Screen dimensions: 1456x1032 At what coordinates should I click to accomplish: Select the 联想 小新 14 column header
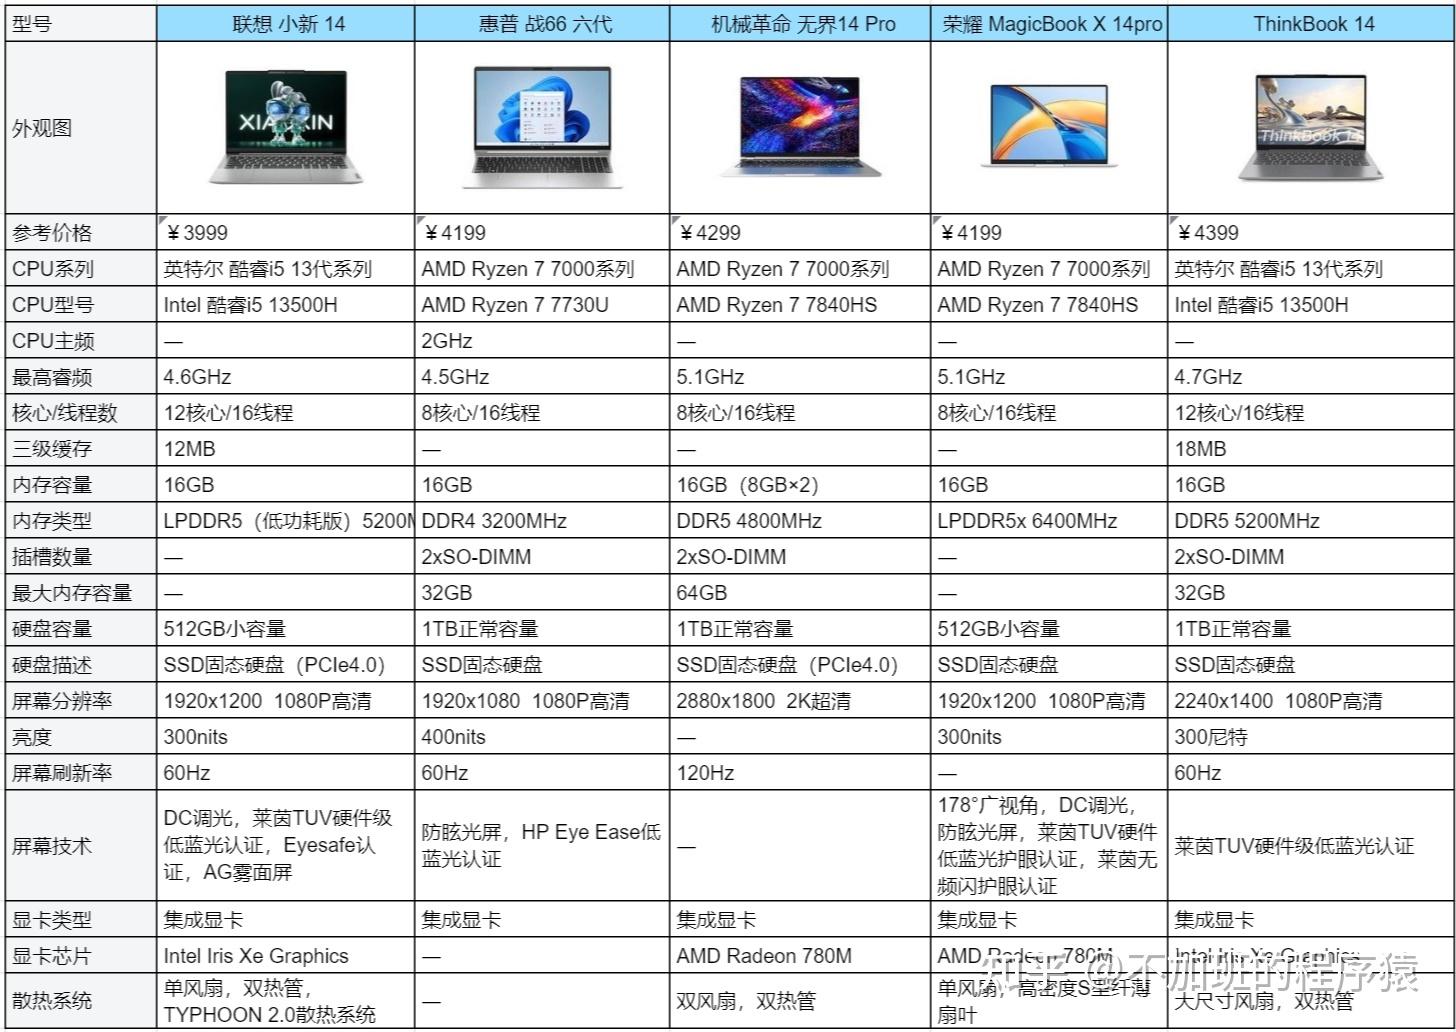point(286,24)
